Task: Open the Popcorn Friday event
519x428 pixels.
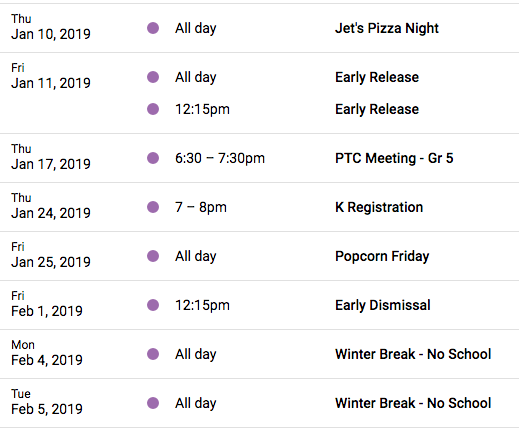Action: [382, 256]
